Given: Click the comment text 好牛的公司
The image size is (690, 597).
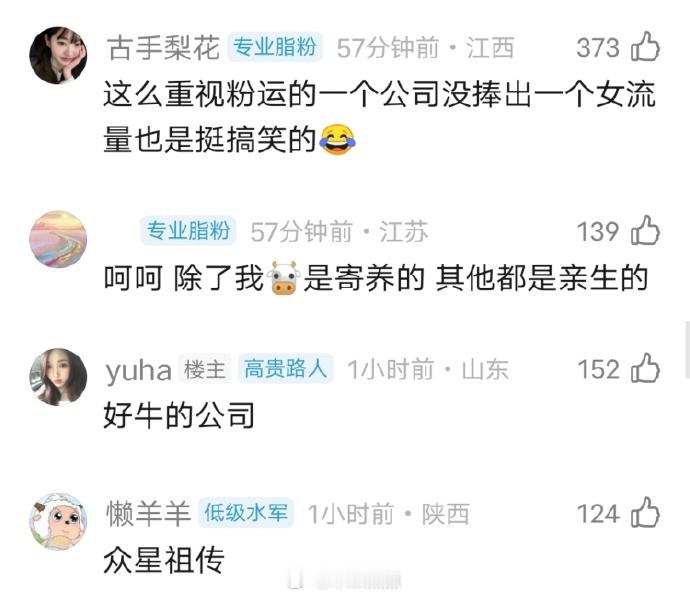Looking at the screenshot, I should (x=179, y=416).
